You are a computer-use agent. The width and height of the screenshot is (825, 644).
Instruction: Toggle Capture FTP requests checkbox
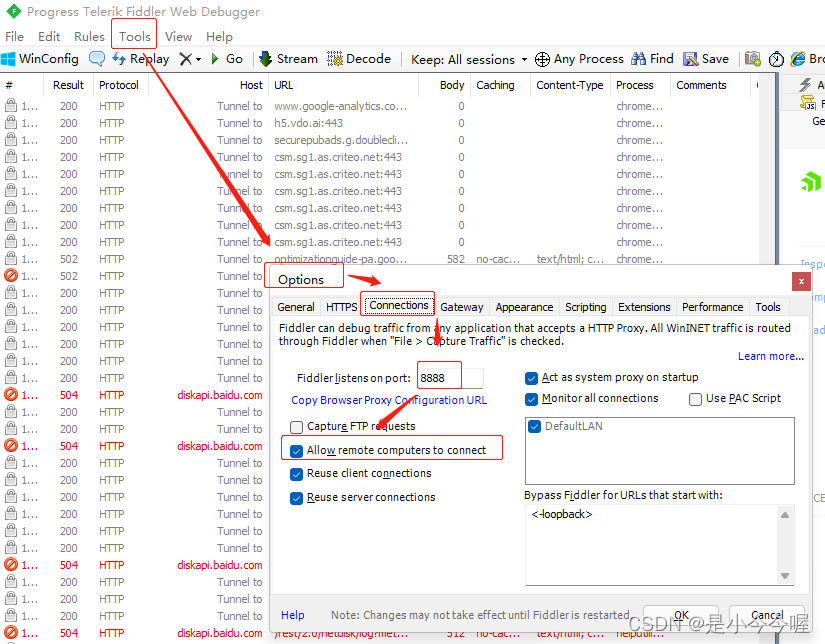296,427
